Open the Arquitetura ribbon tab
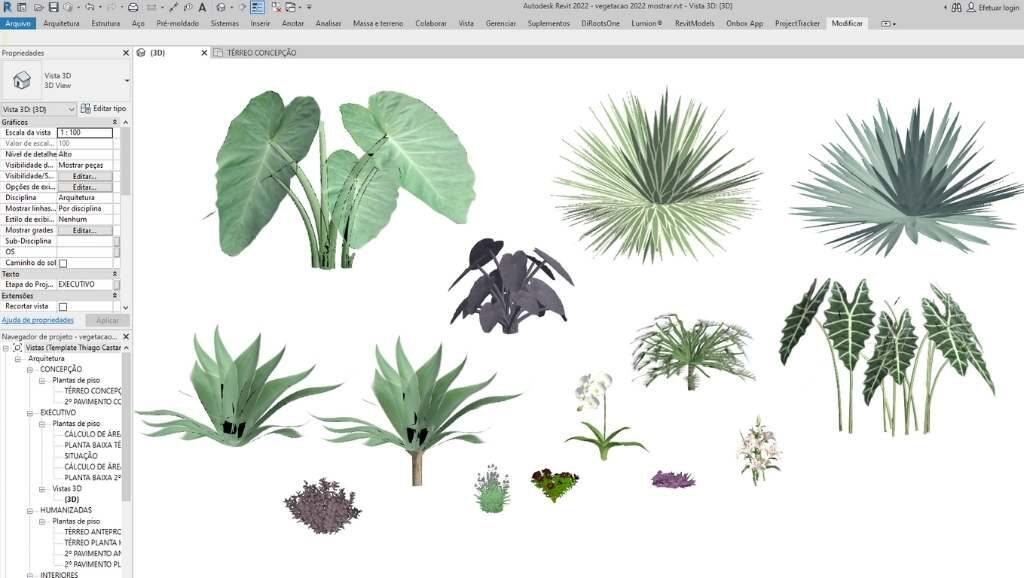1024x578 pixels. tap(61, 23)
